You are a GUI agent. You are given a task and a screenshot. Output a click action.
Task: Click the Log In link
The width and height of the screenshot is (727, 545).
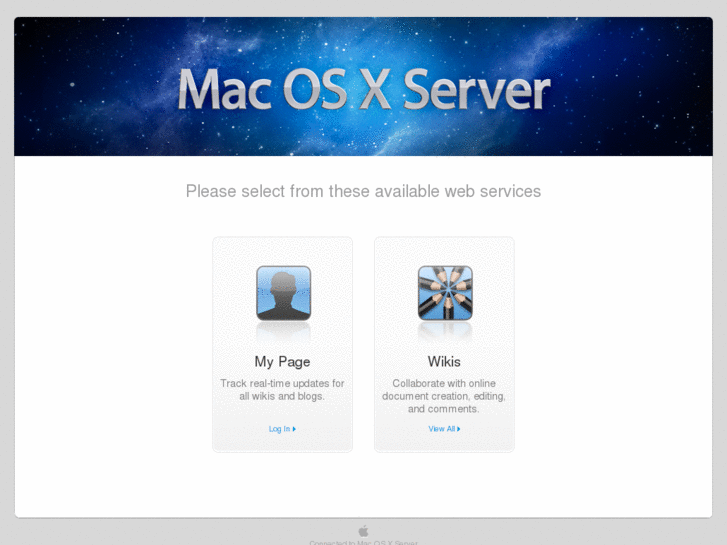tap(282, 429)
